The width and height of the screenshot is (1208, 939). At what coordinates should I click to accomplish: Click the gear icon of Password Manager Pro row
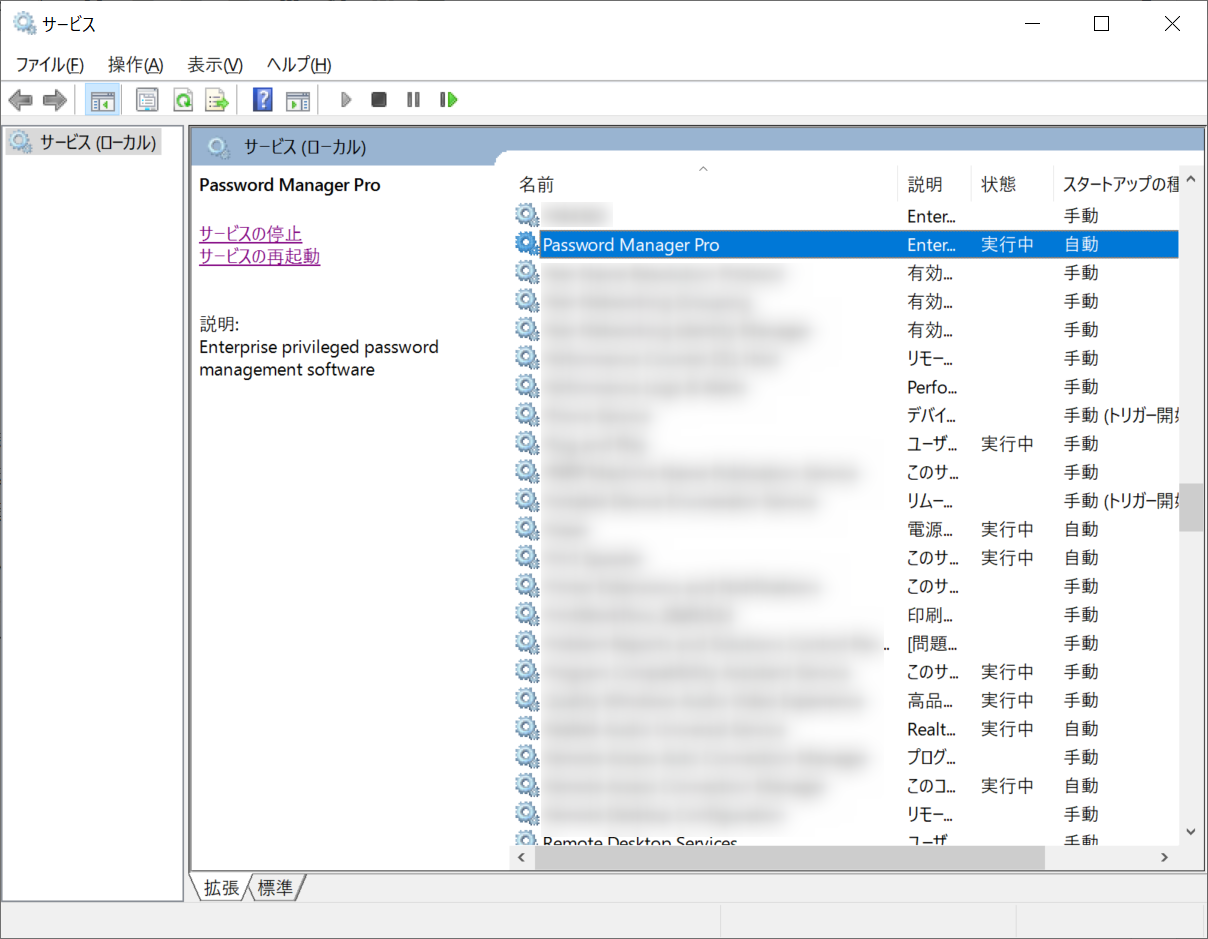point(526,244)
